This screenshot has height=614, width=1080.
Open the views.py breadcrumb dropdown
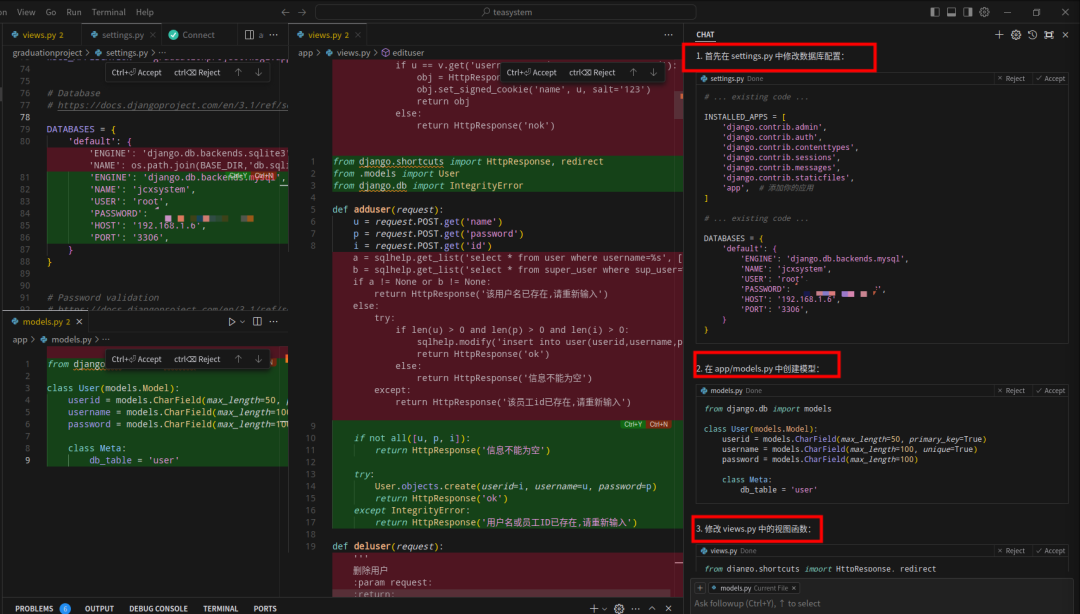(x=353, y=52)
